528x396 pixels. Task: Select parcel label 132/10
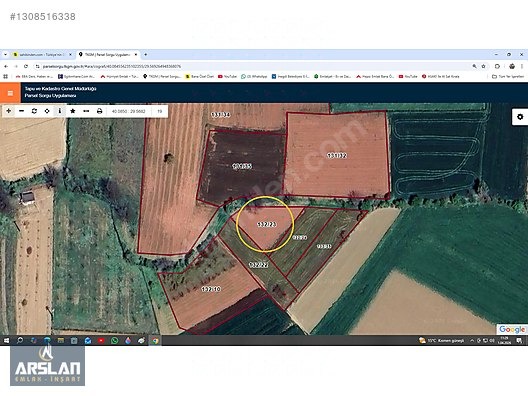click(211, 289)
